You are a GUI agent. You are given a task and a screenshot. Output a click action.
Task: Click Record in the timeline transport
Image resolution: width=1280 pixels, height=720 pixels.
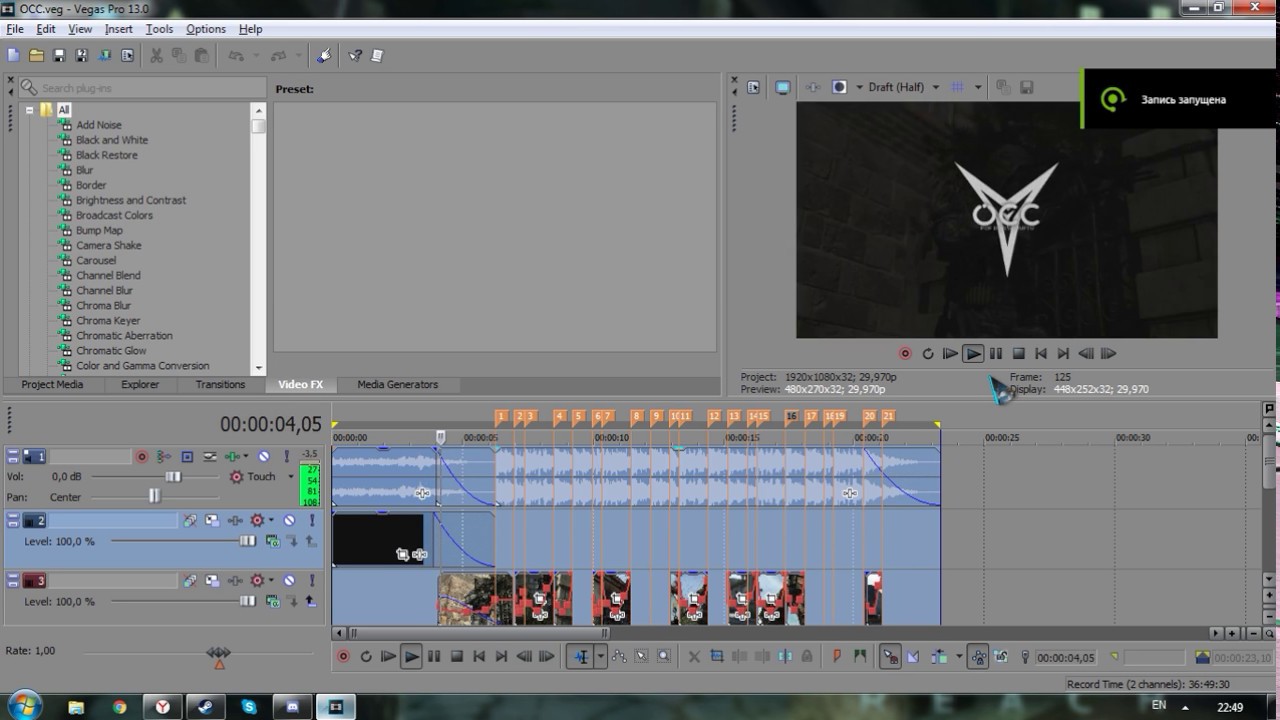343,657
